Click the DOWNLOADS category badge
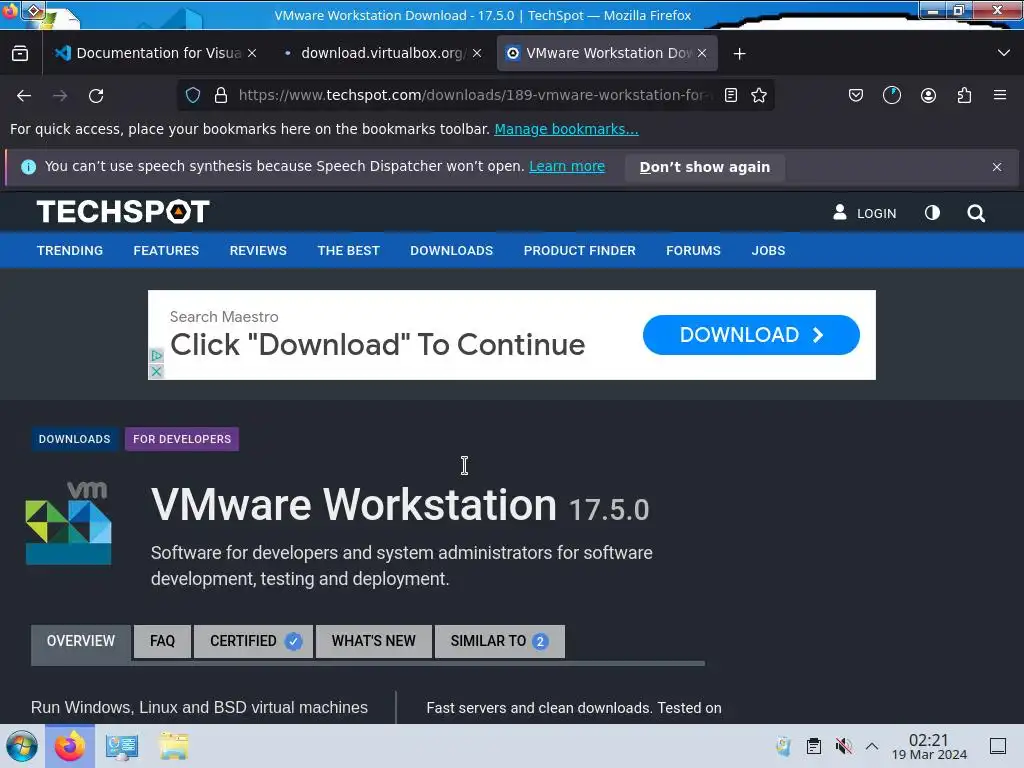 click(x=74, y=439)
